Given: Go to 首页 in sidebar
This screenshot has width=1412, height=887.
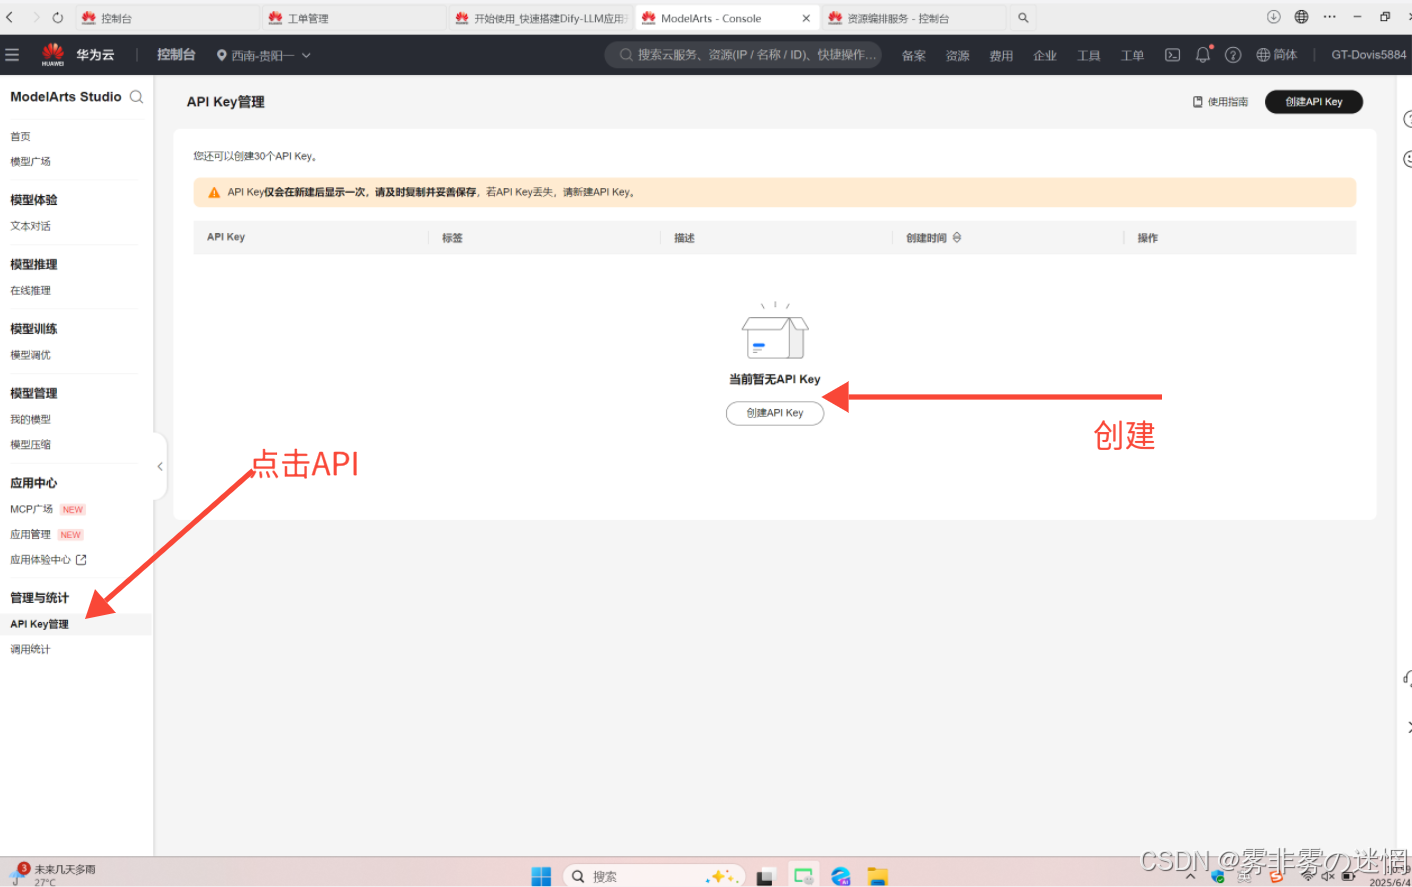Looking at the screenshot, I should point(20,137).
